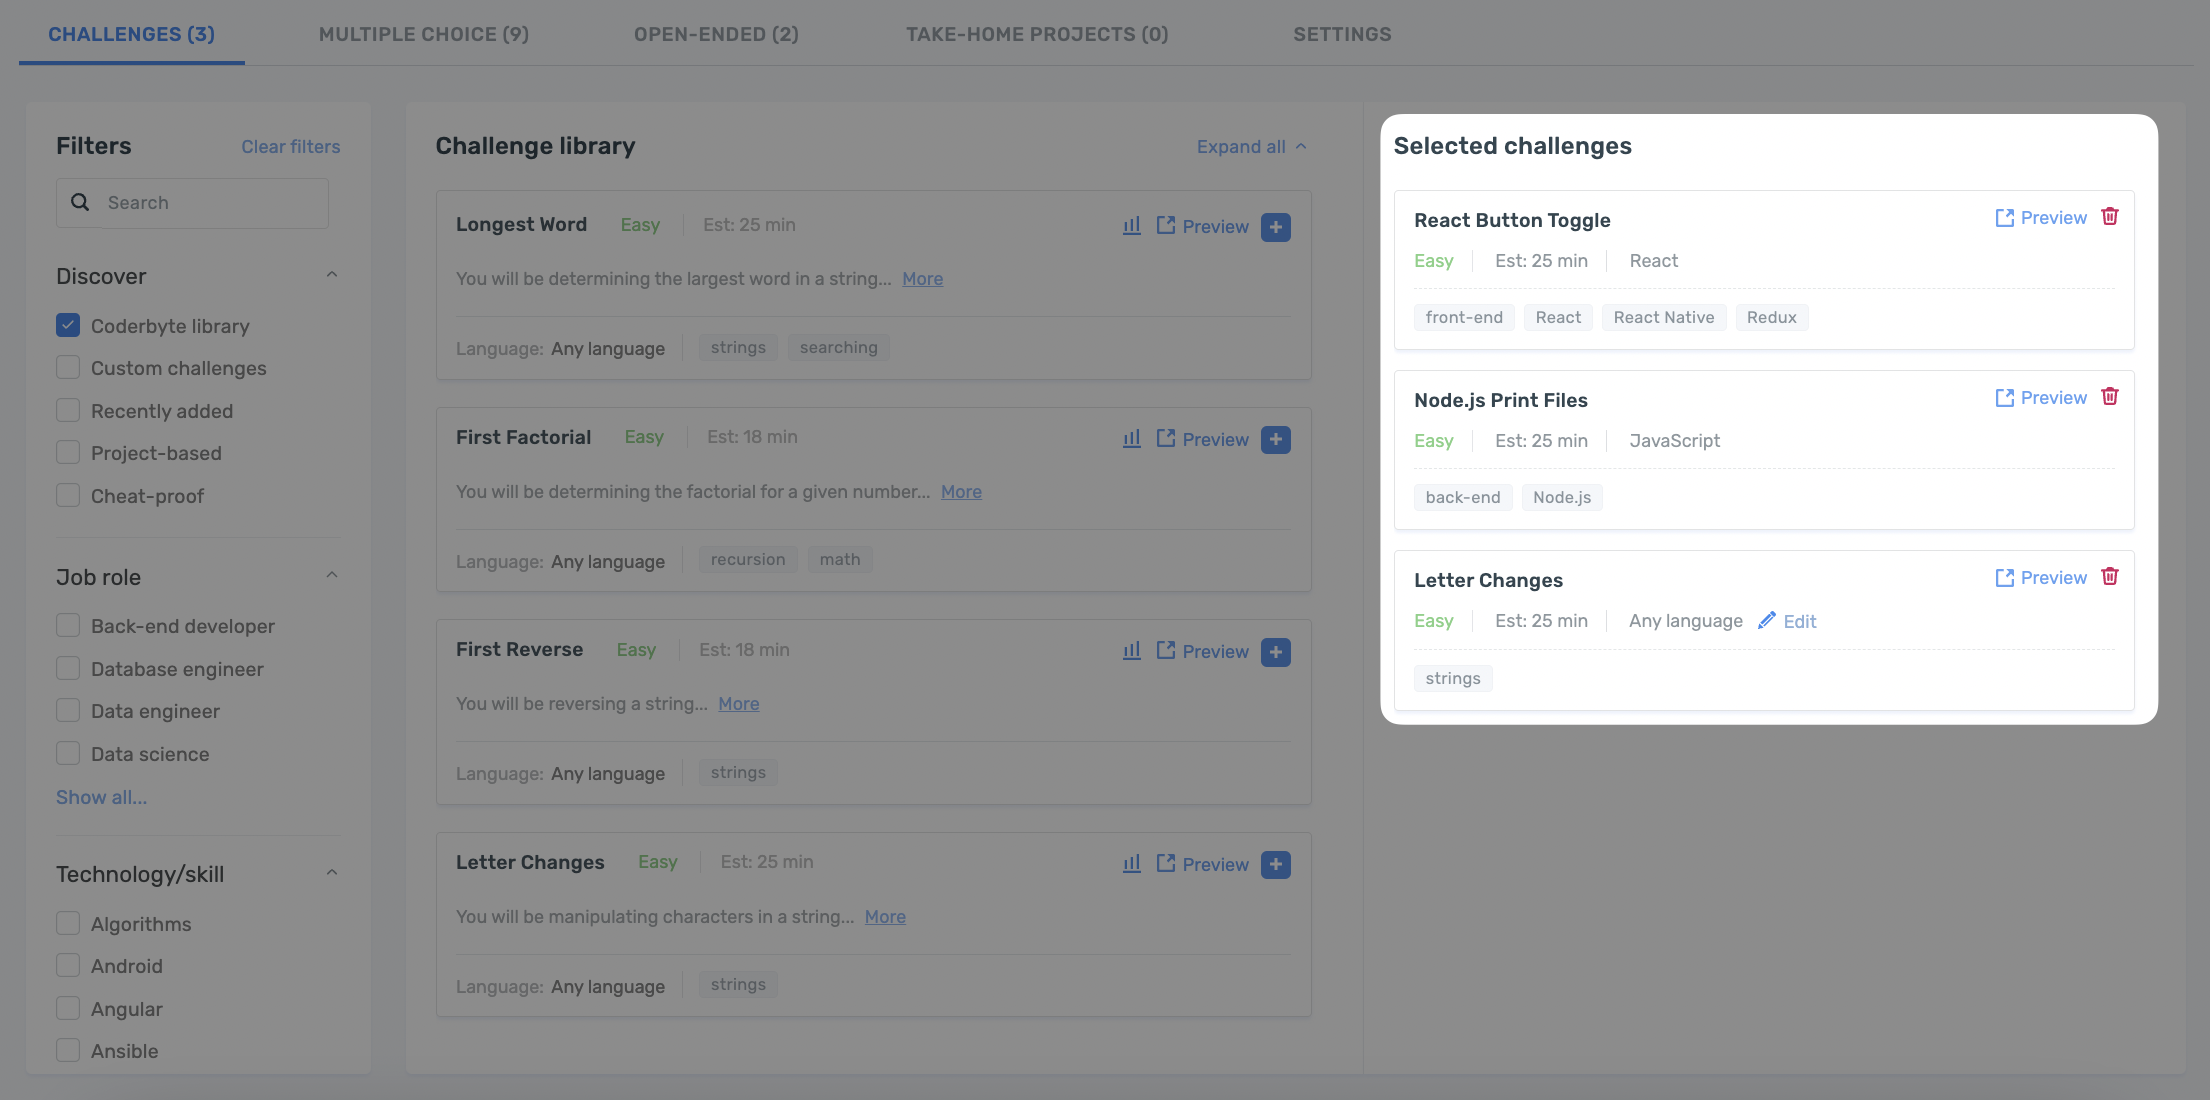
Task: Check Android technology filter
Action: [68, 965]
